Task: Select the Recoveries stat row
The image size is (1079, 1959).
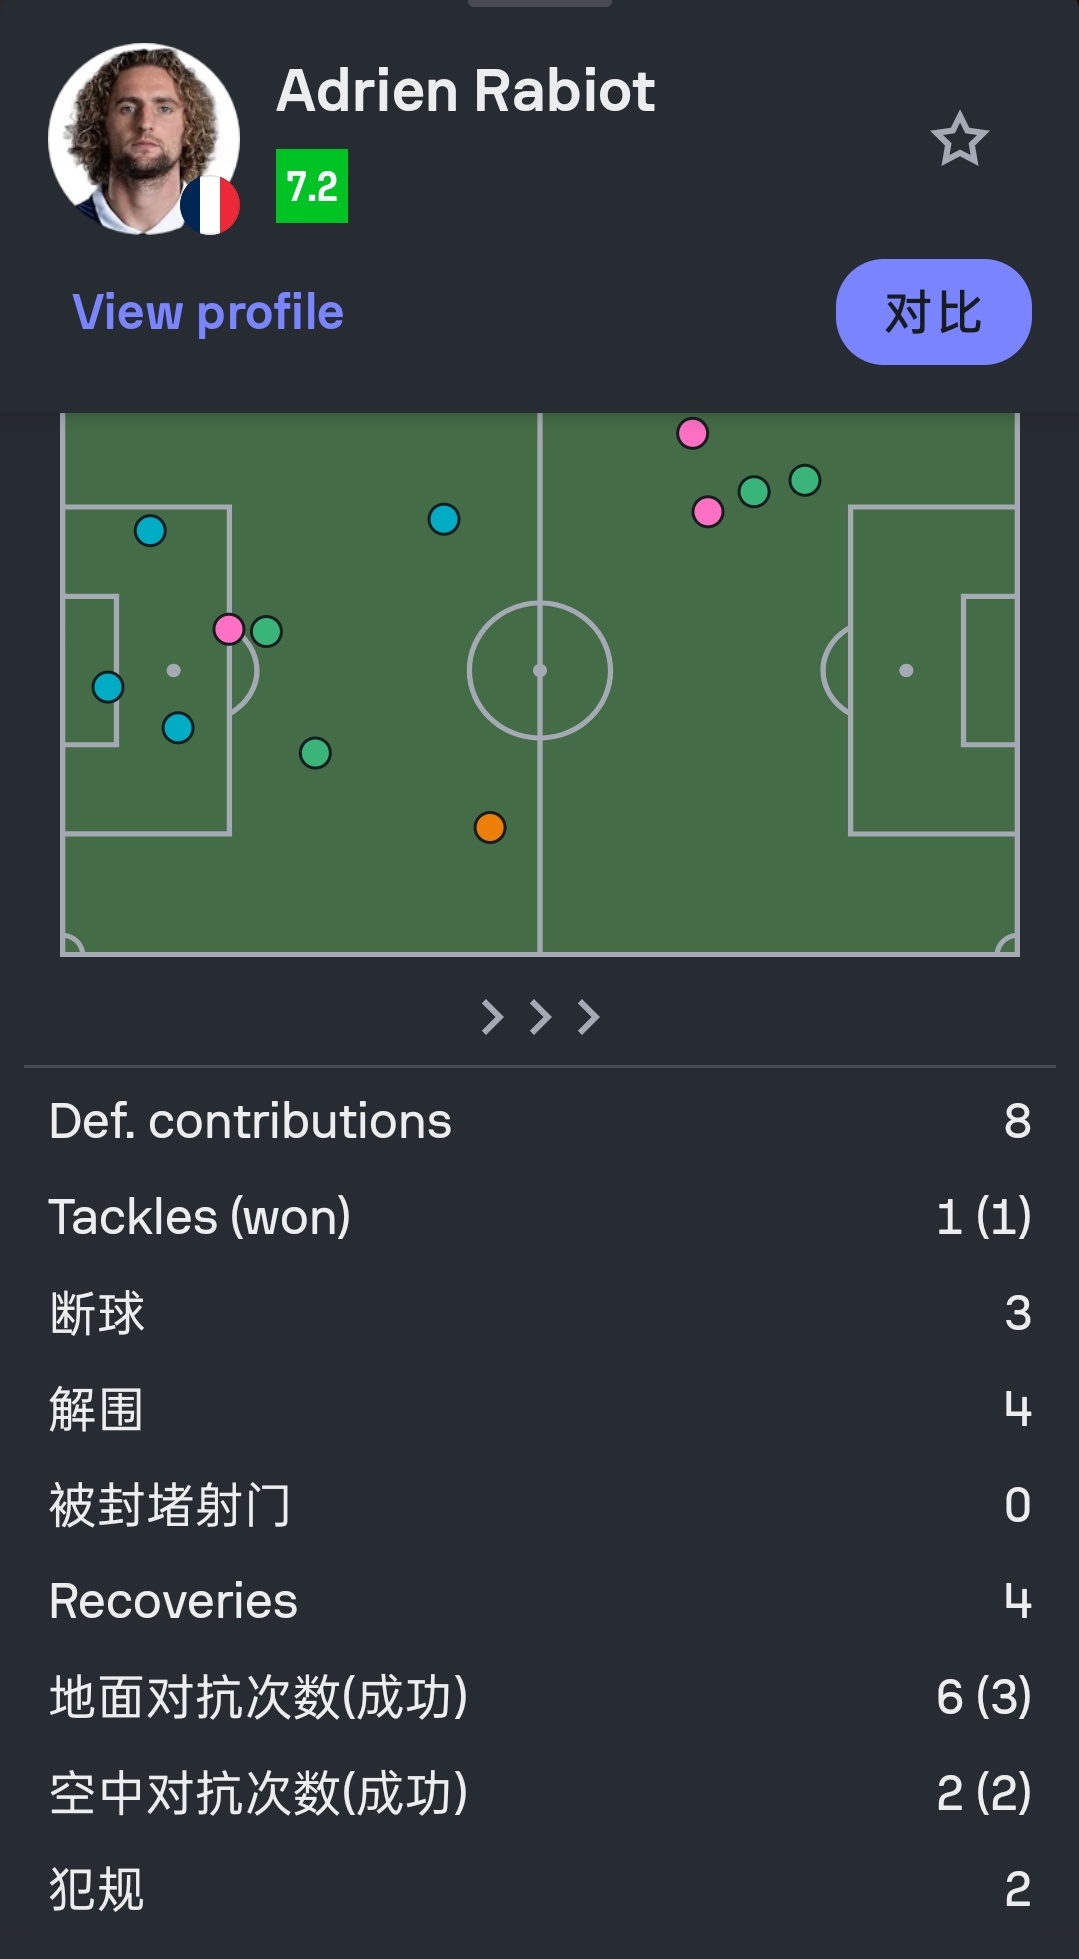Action: [x=540, y=1601]
